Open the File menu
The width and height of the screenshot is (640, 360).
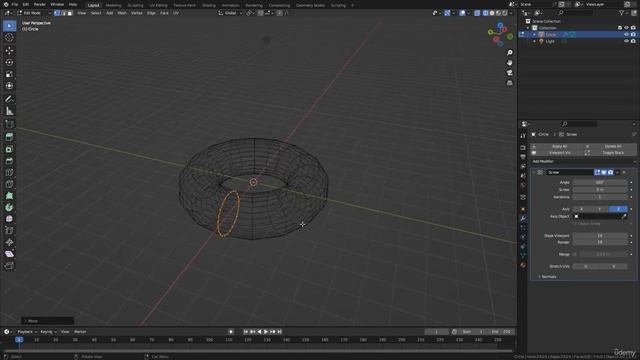coord(15,4)
